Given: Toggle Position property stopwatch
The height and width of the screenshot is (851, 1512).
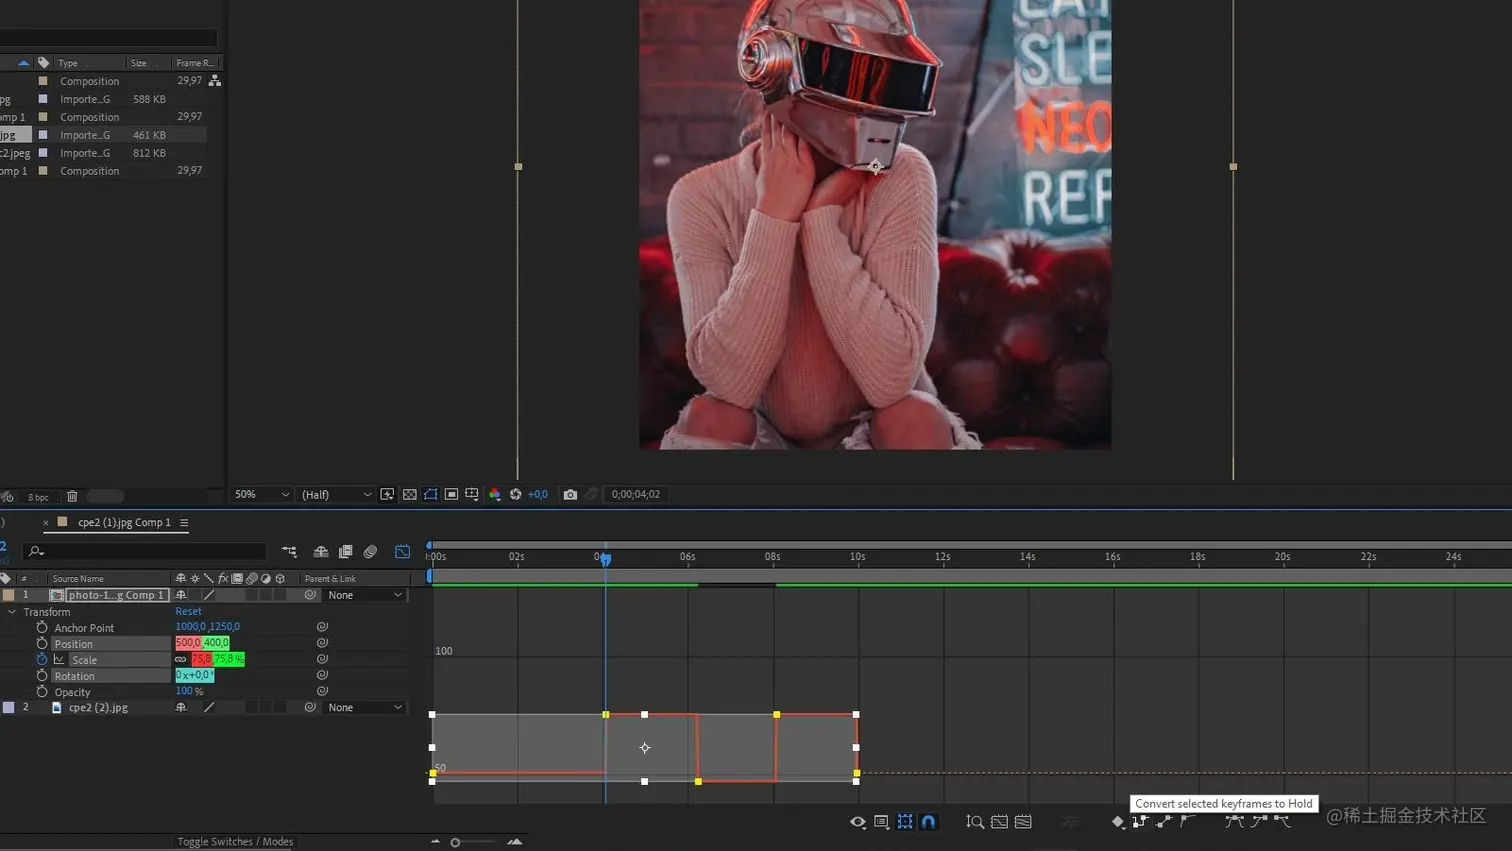Looking at the screenshot, I should coord(42,643).
